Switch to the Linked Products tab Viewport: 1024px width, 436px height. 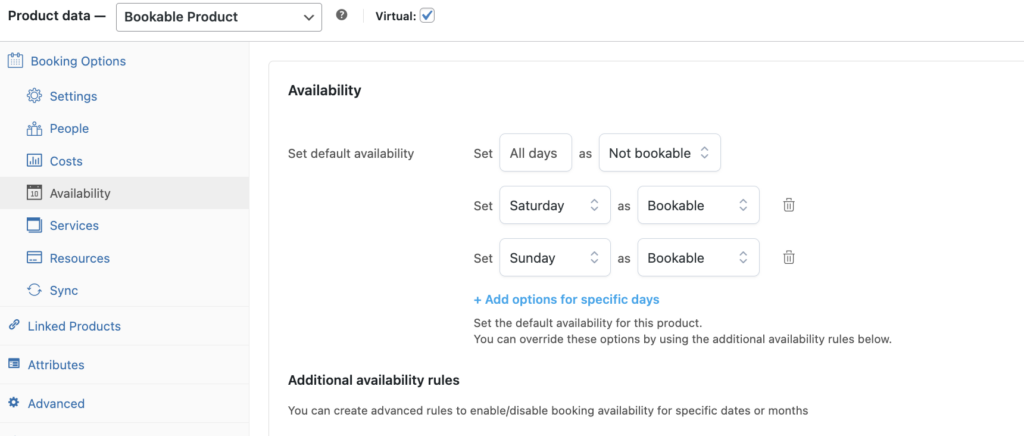point(74,326)
